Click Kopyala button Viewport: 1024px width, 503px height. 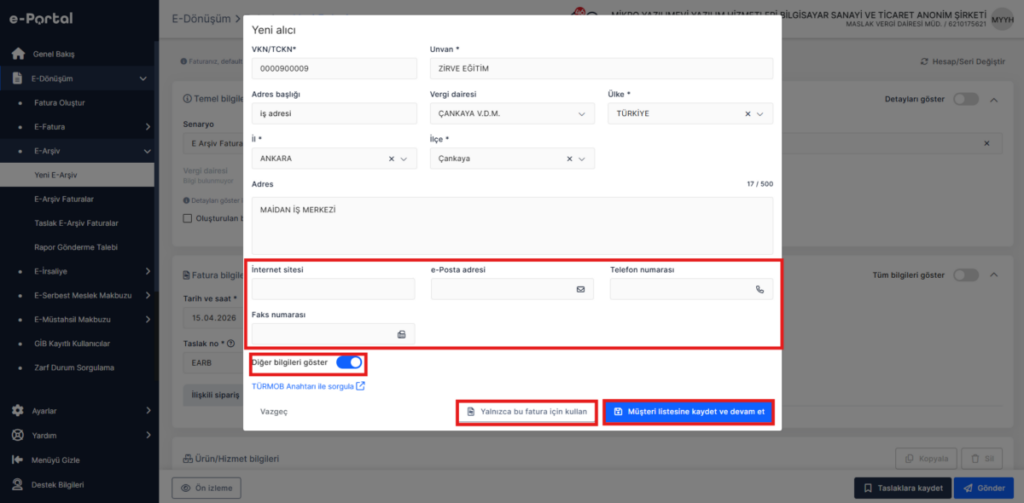[927, 459]
